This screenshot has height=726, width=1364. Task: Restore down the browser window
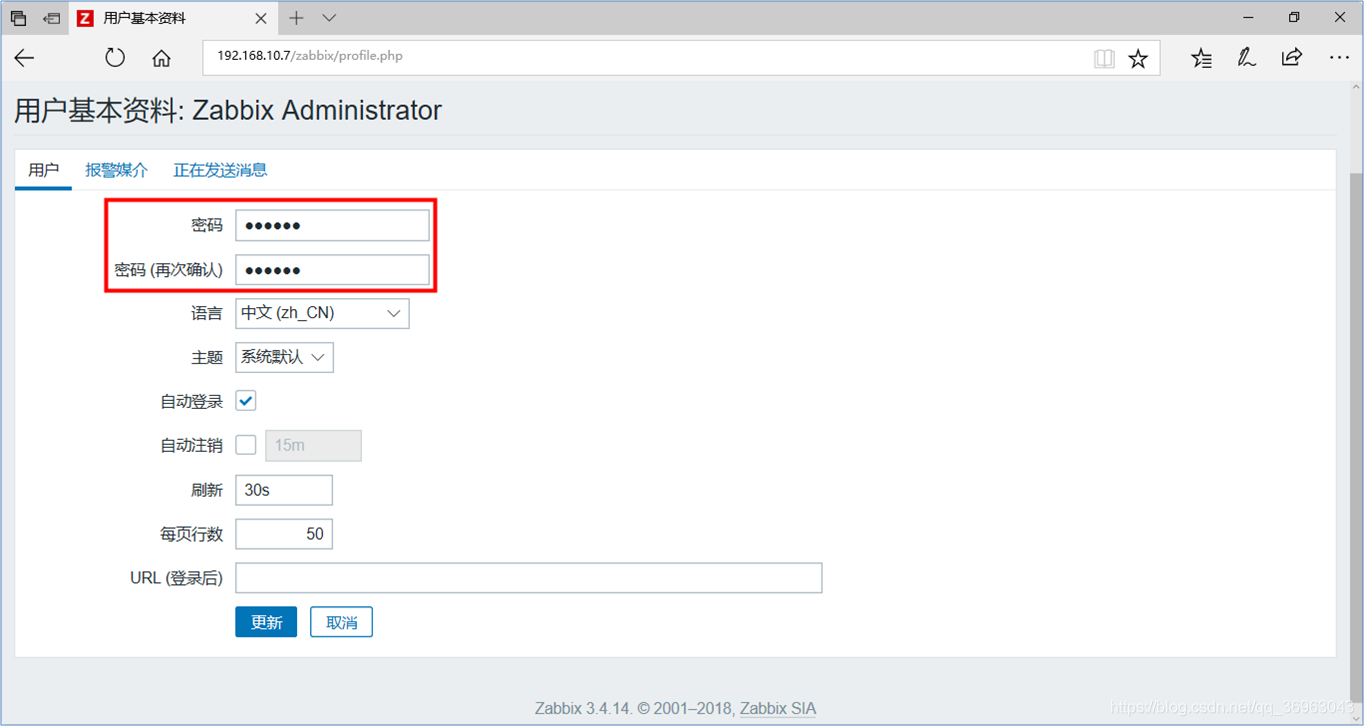tap(1295, 18)
